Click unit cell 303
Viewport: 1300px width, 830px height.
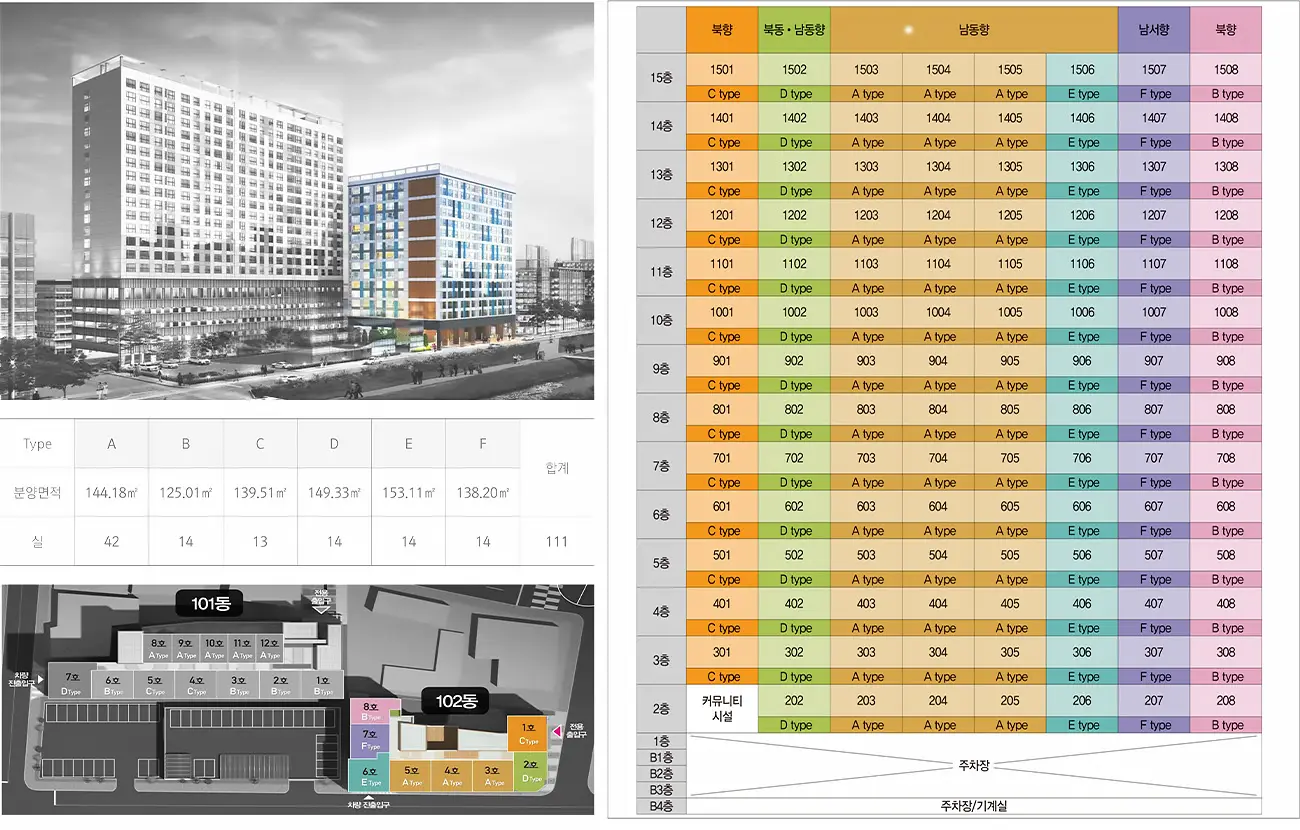[x=866, y=652]
